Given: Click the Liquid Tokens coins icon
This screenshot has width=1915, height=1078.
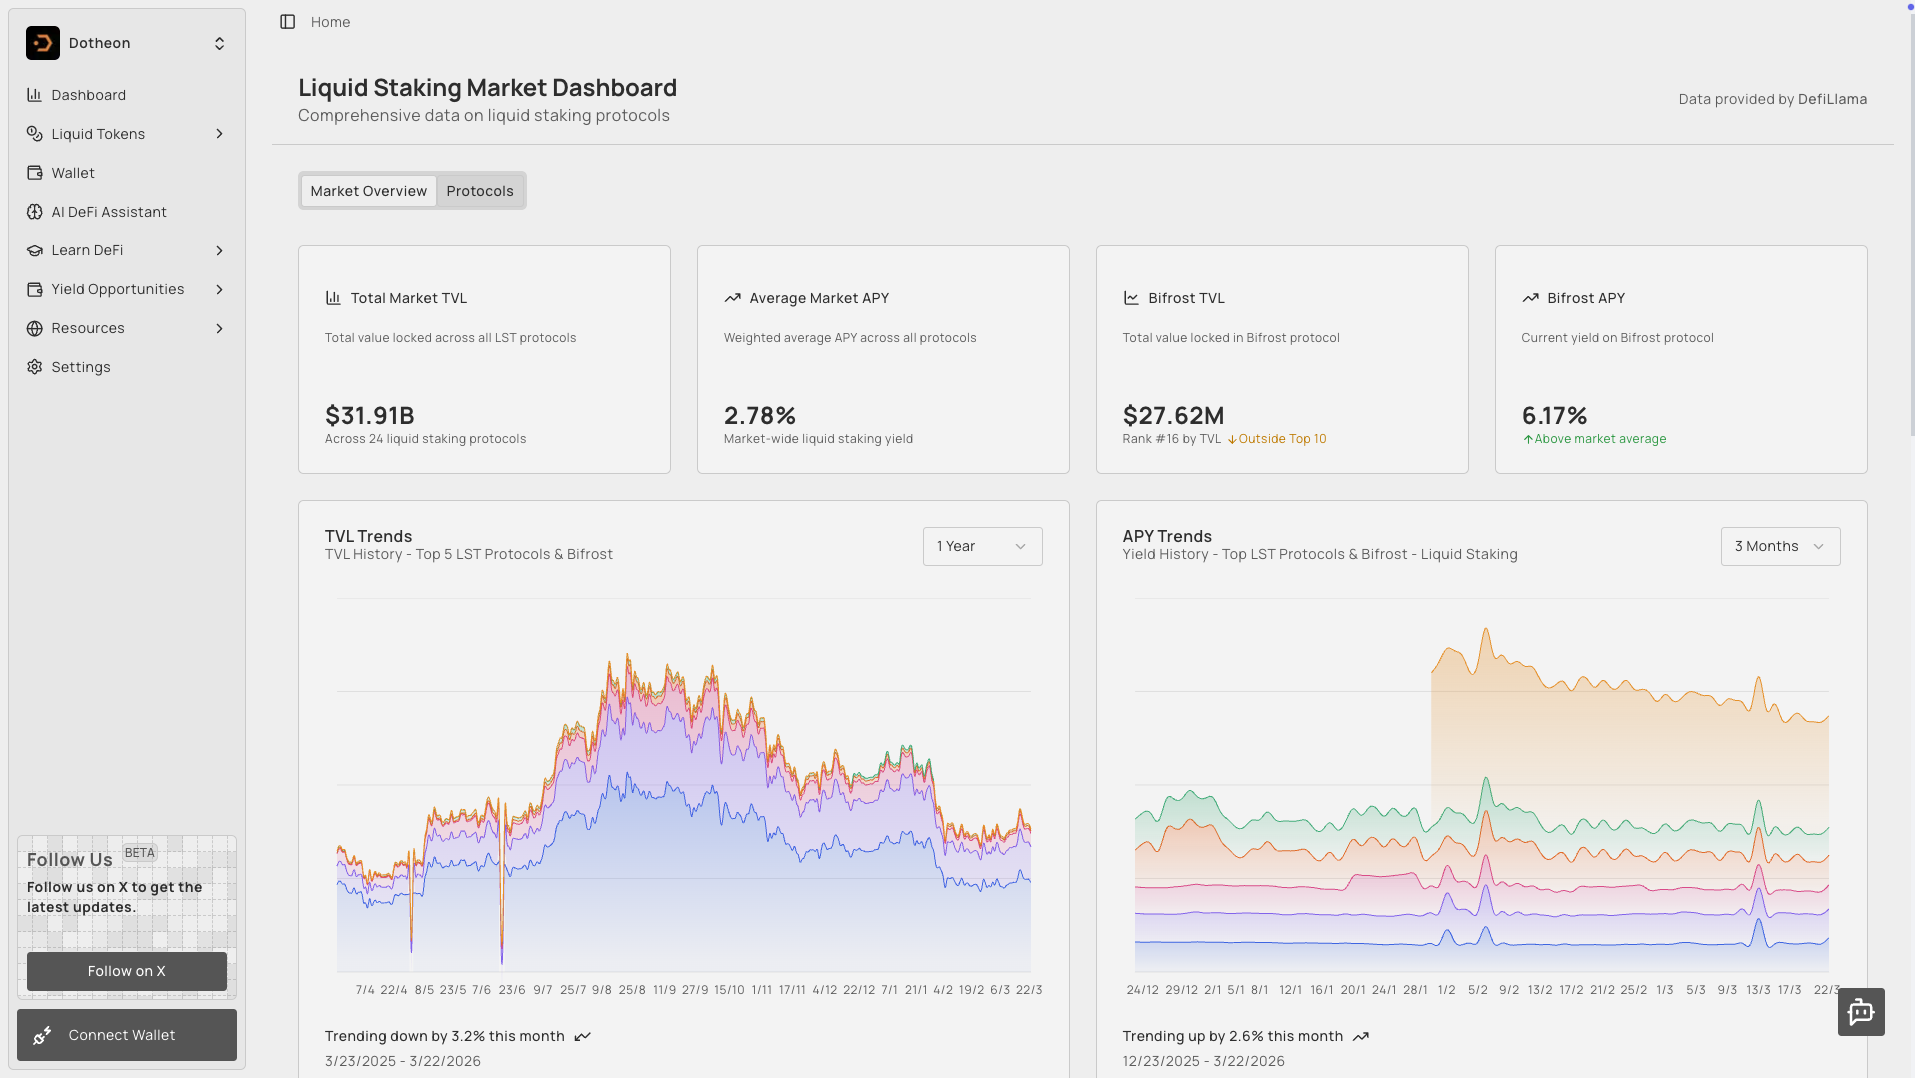Looking at the screenshot, I should 35,134.
